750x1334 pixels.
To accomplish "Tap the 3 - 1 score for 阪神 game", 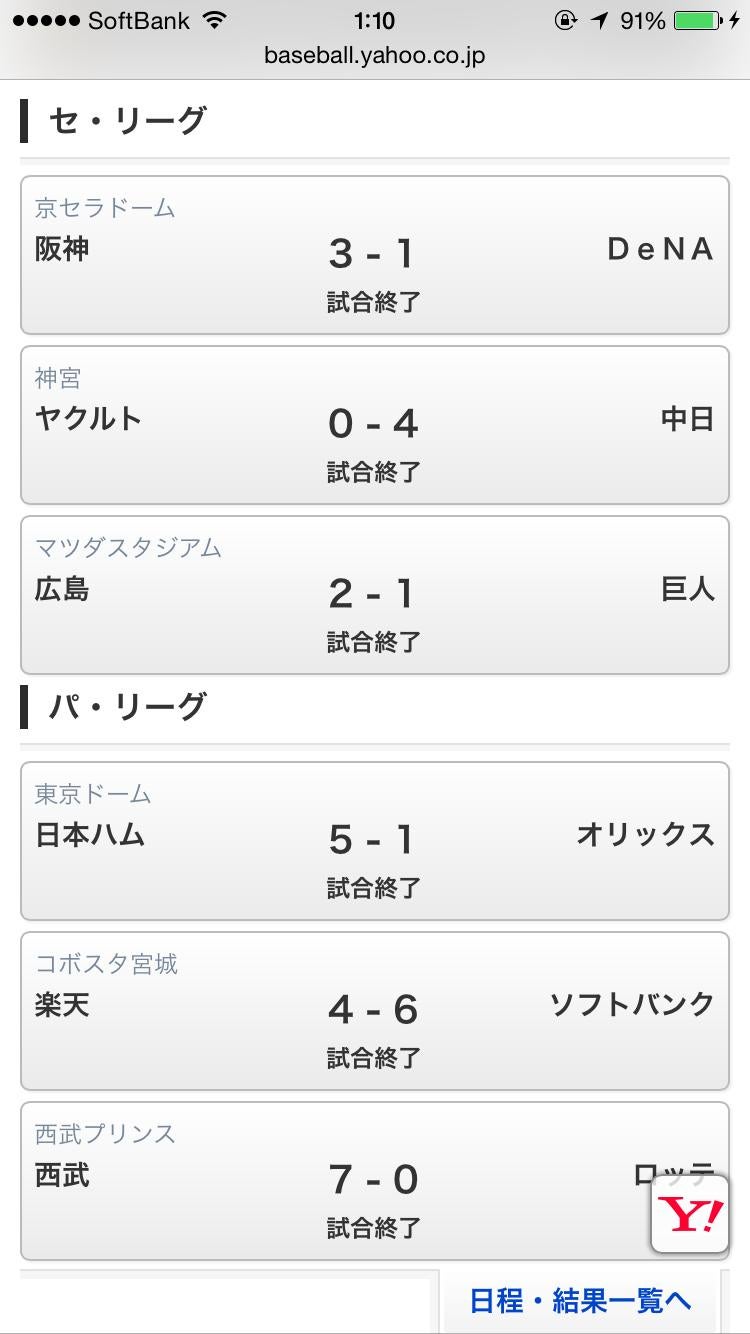I will (x=371, y=254).
